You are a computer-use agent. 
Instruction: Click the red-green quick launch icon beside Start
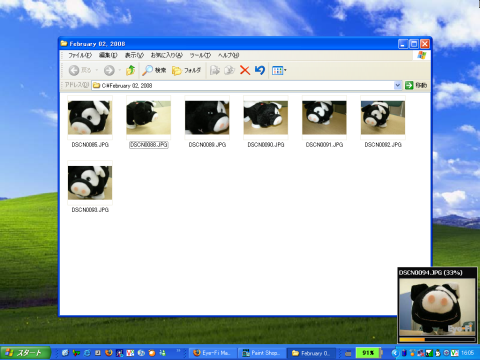(76, 353)
